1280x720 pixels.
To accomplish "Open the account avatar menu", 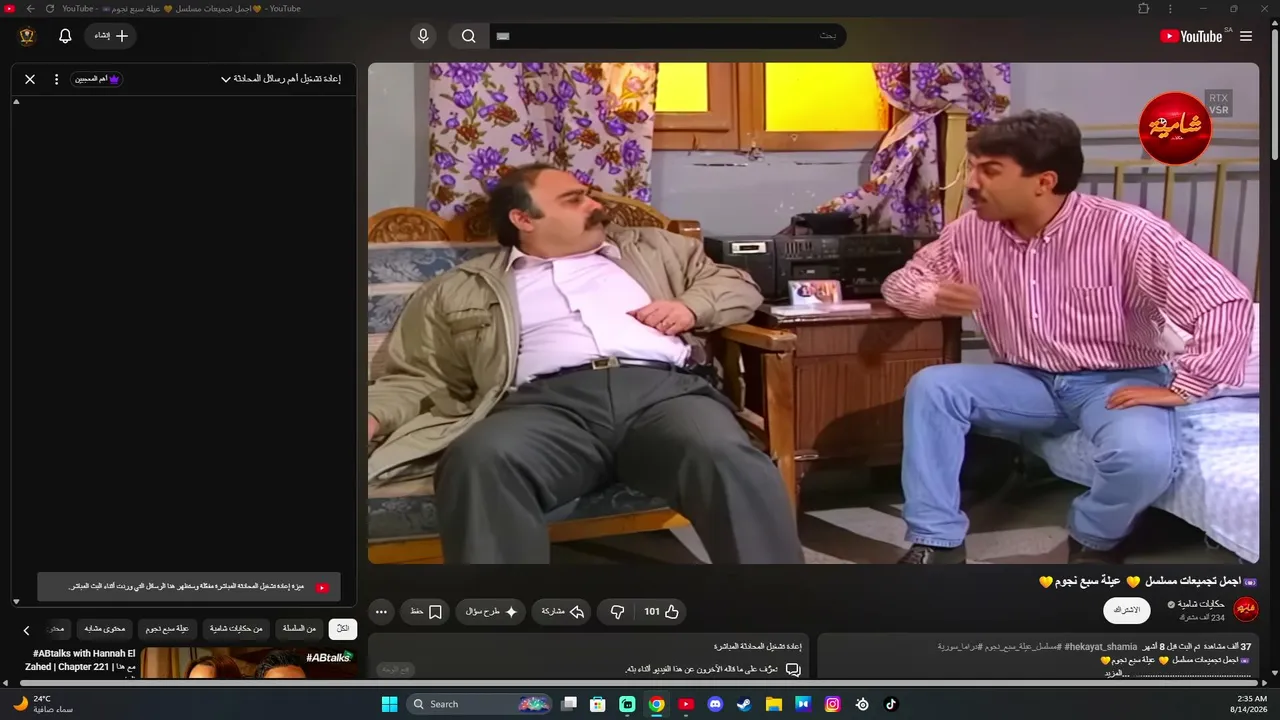I will pos(27,36).
